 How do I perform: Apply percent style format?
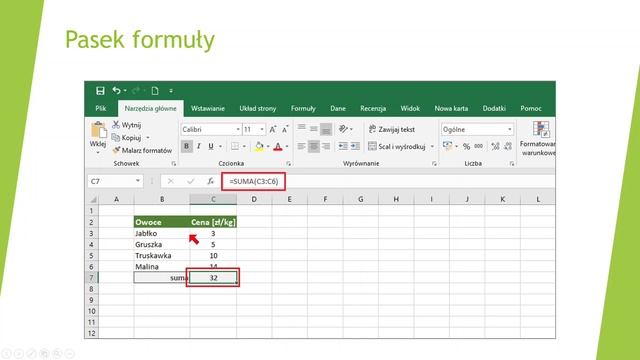click(467, 146)
